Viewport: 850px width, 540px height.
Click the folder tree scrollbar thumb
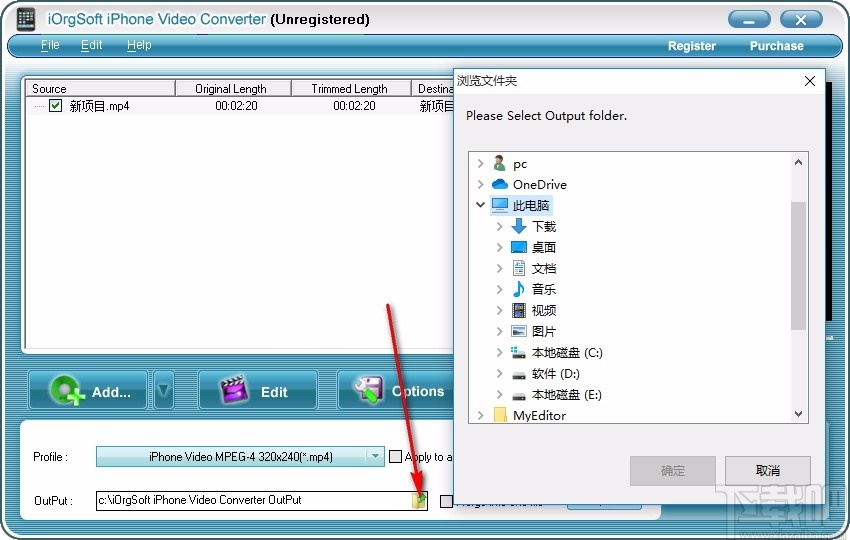798,266
